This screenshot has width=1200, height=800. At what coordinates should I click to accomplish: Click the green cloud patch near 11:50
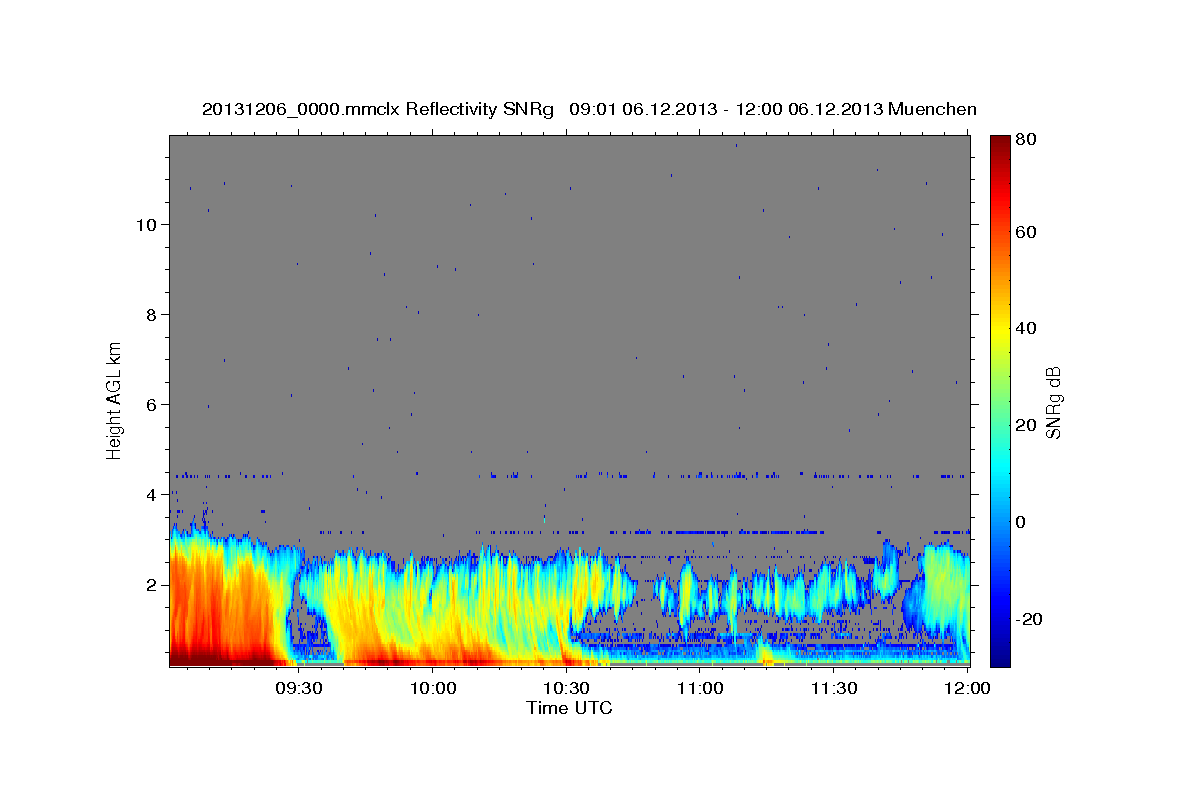point(944,590)
